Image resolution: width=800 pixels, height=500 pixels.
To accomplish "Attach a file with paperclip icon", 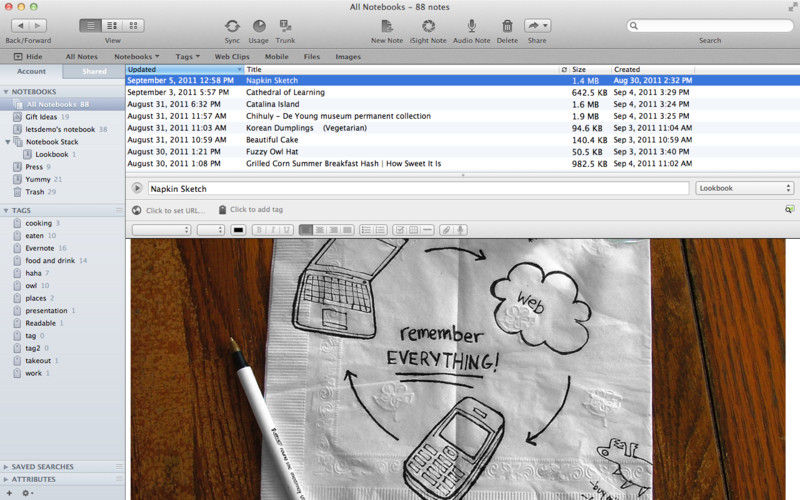I will click(446, 230).
